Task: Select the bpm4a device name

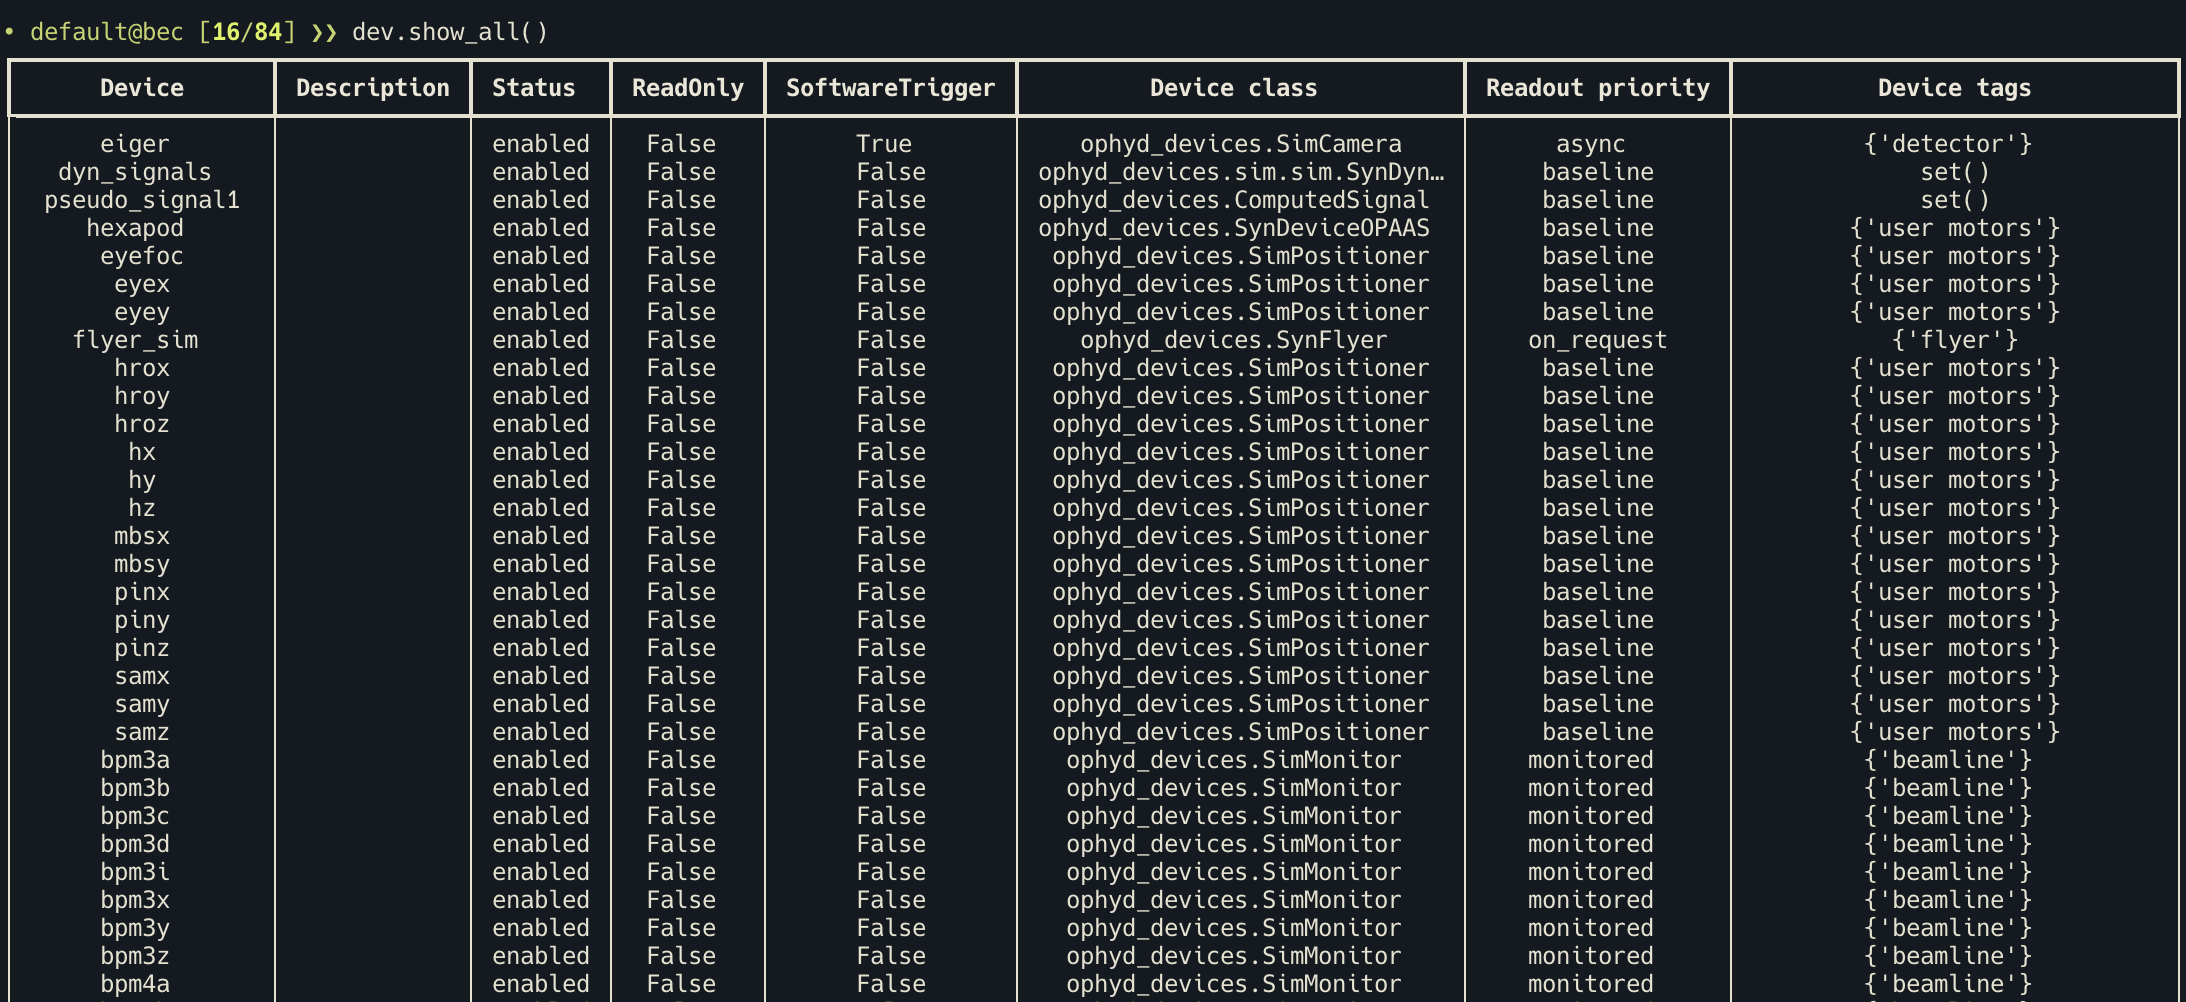Action: (135, 984)
